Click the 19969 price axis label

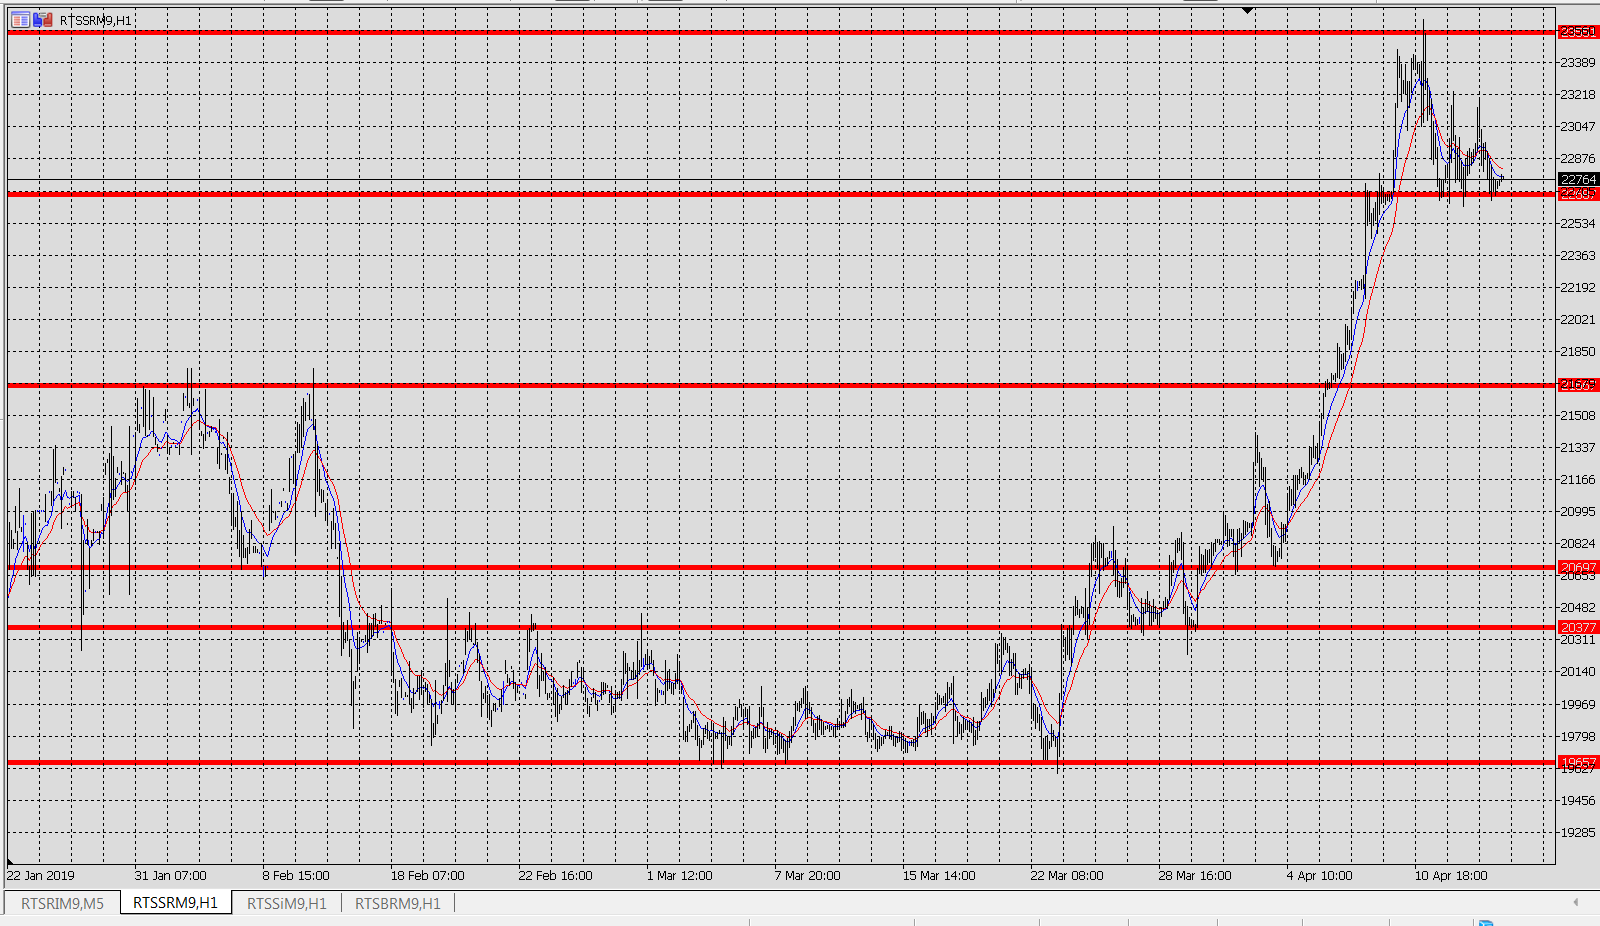(1578, 705)
